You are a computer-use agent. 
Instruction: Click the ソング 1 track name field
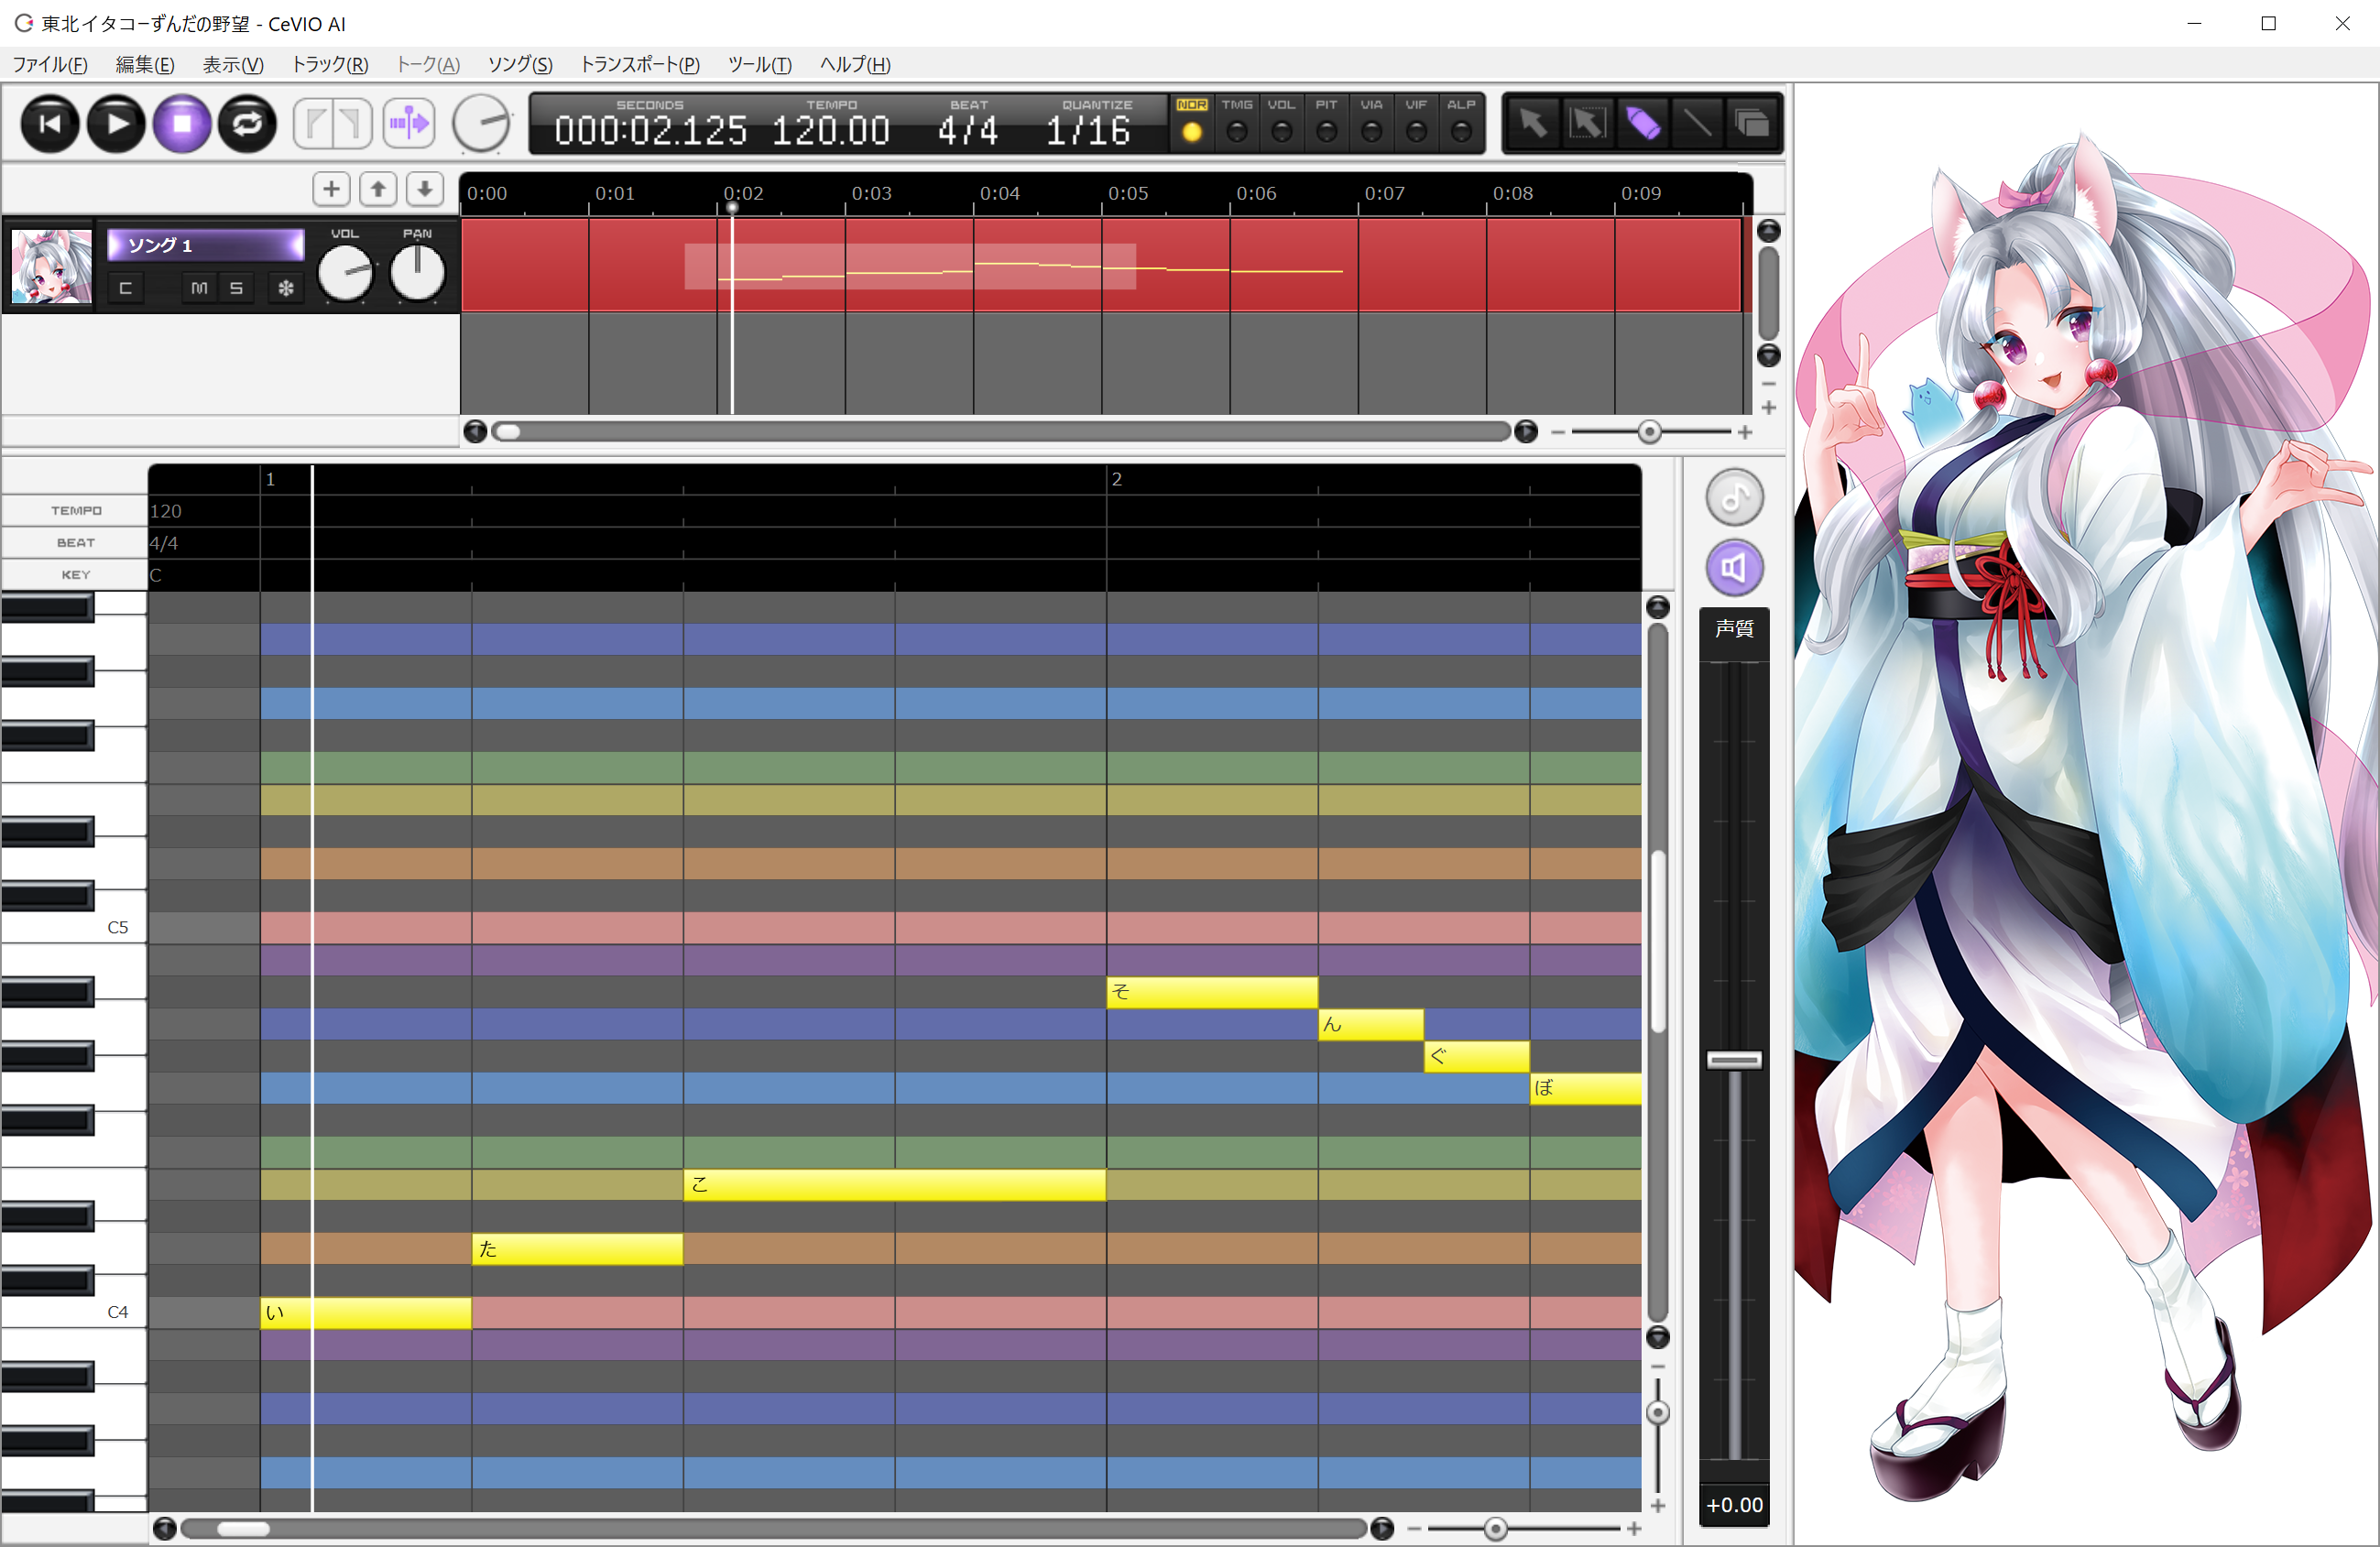[205, 245]
